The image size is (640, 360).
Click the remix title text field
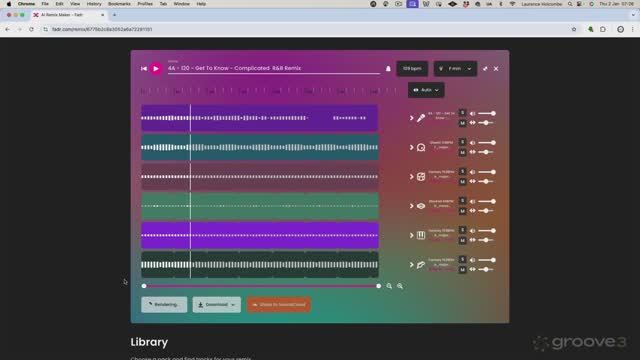273,68
